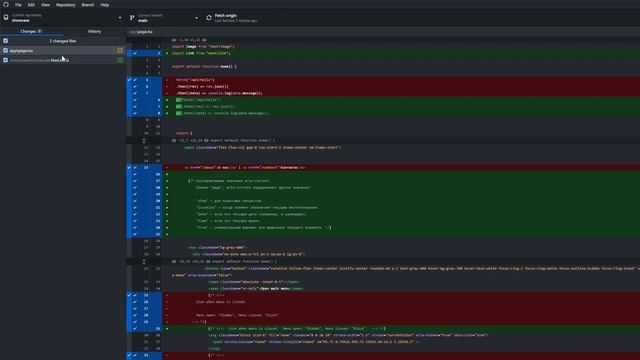Toggle the select-all changed files checkbox

pos(5,41)
